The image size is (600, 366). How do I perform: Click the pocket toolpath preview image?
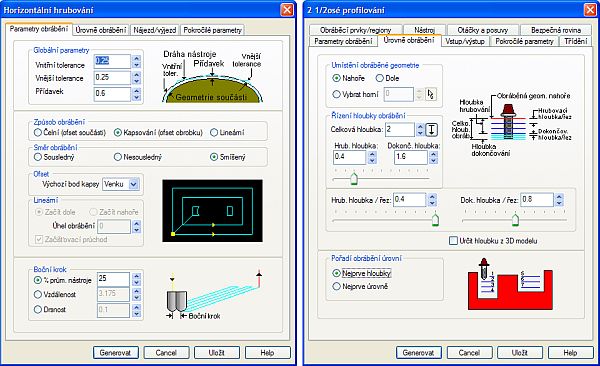[212, 211]
